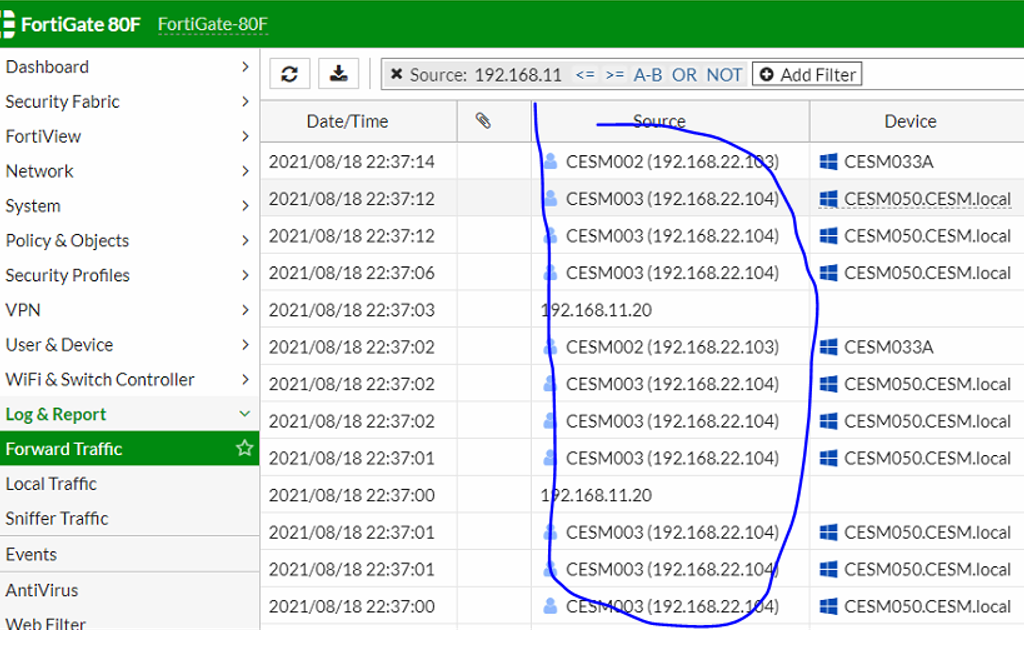Select source 192.168.11.20 at 22:37:00
The image size is (1024, 650).
point(596,495)
